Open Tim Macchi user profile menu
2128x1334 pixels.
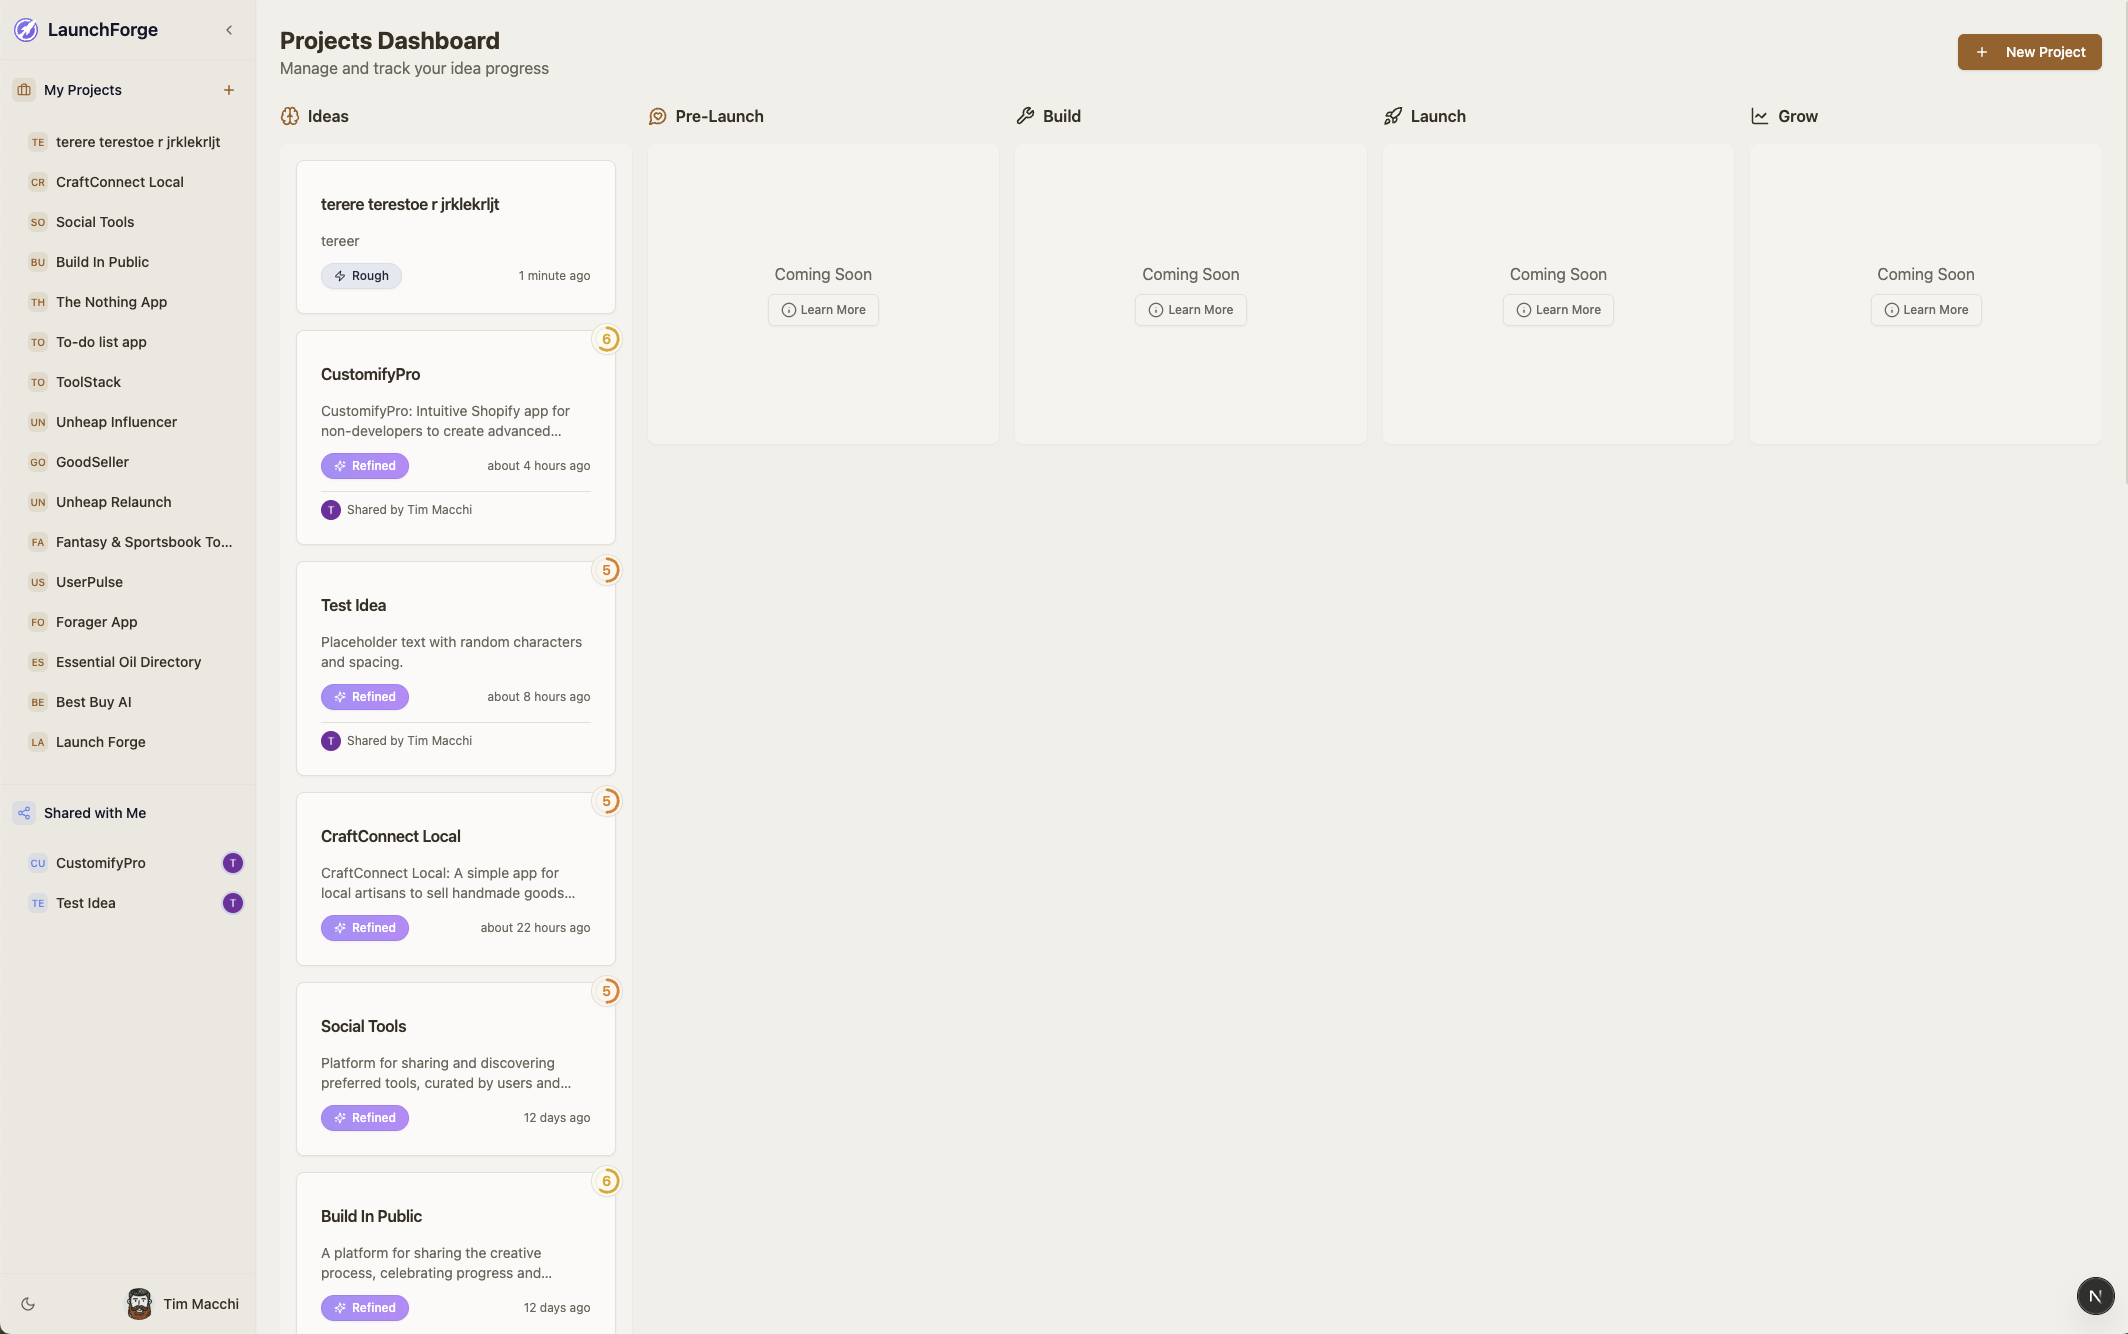tap(183, 1304)
